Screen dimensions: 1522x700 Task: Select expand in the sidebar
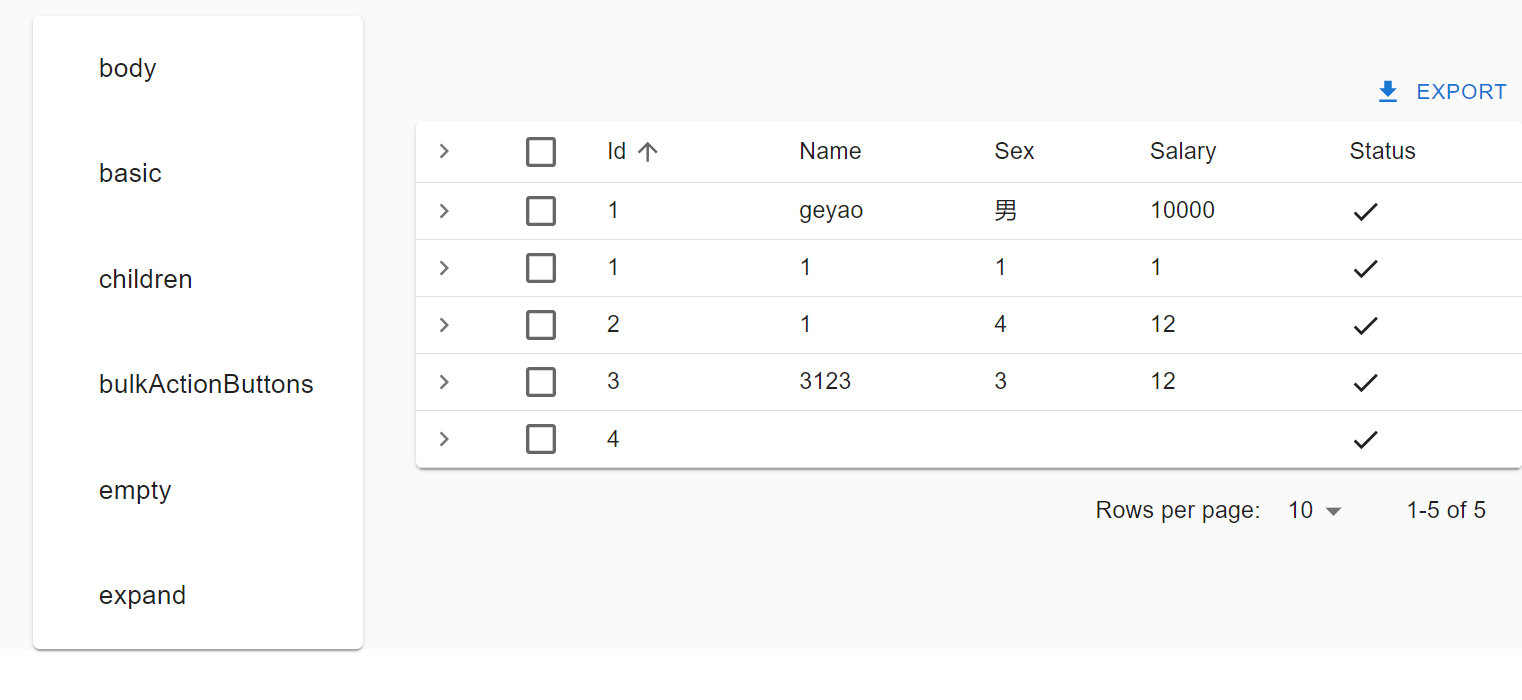142,595
